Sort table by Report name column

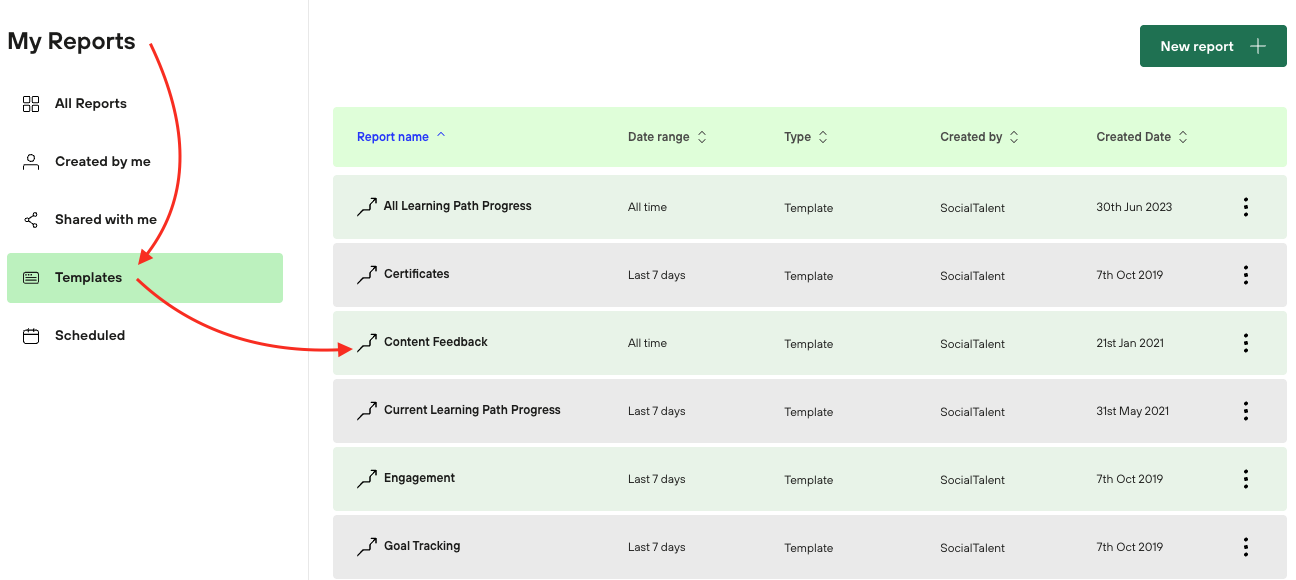tap(393, 137)
